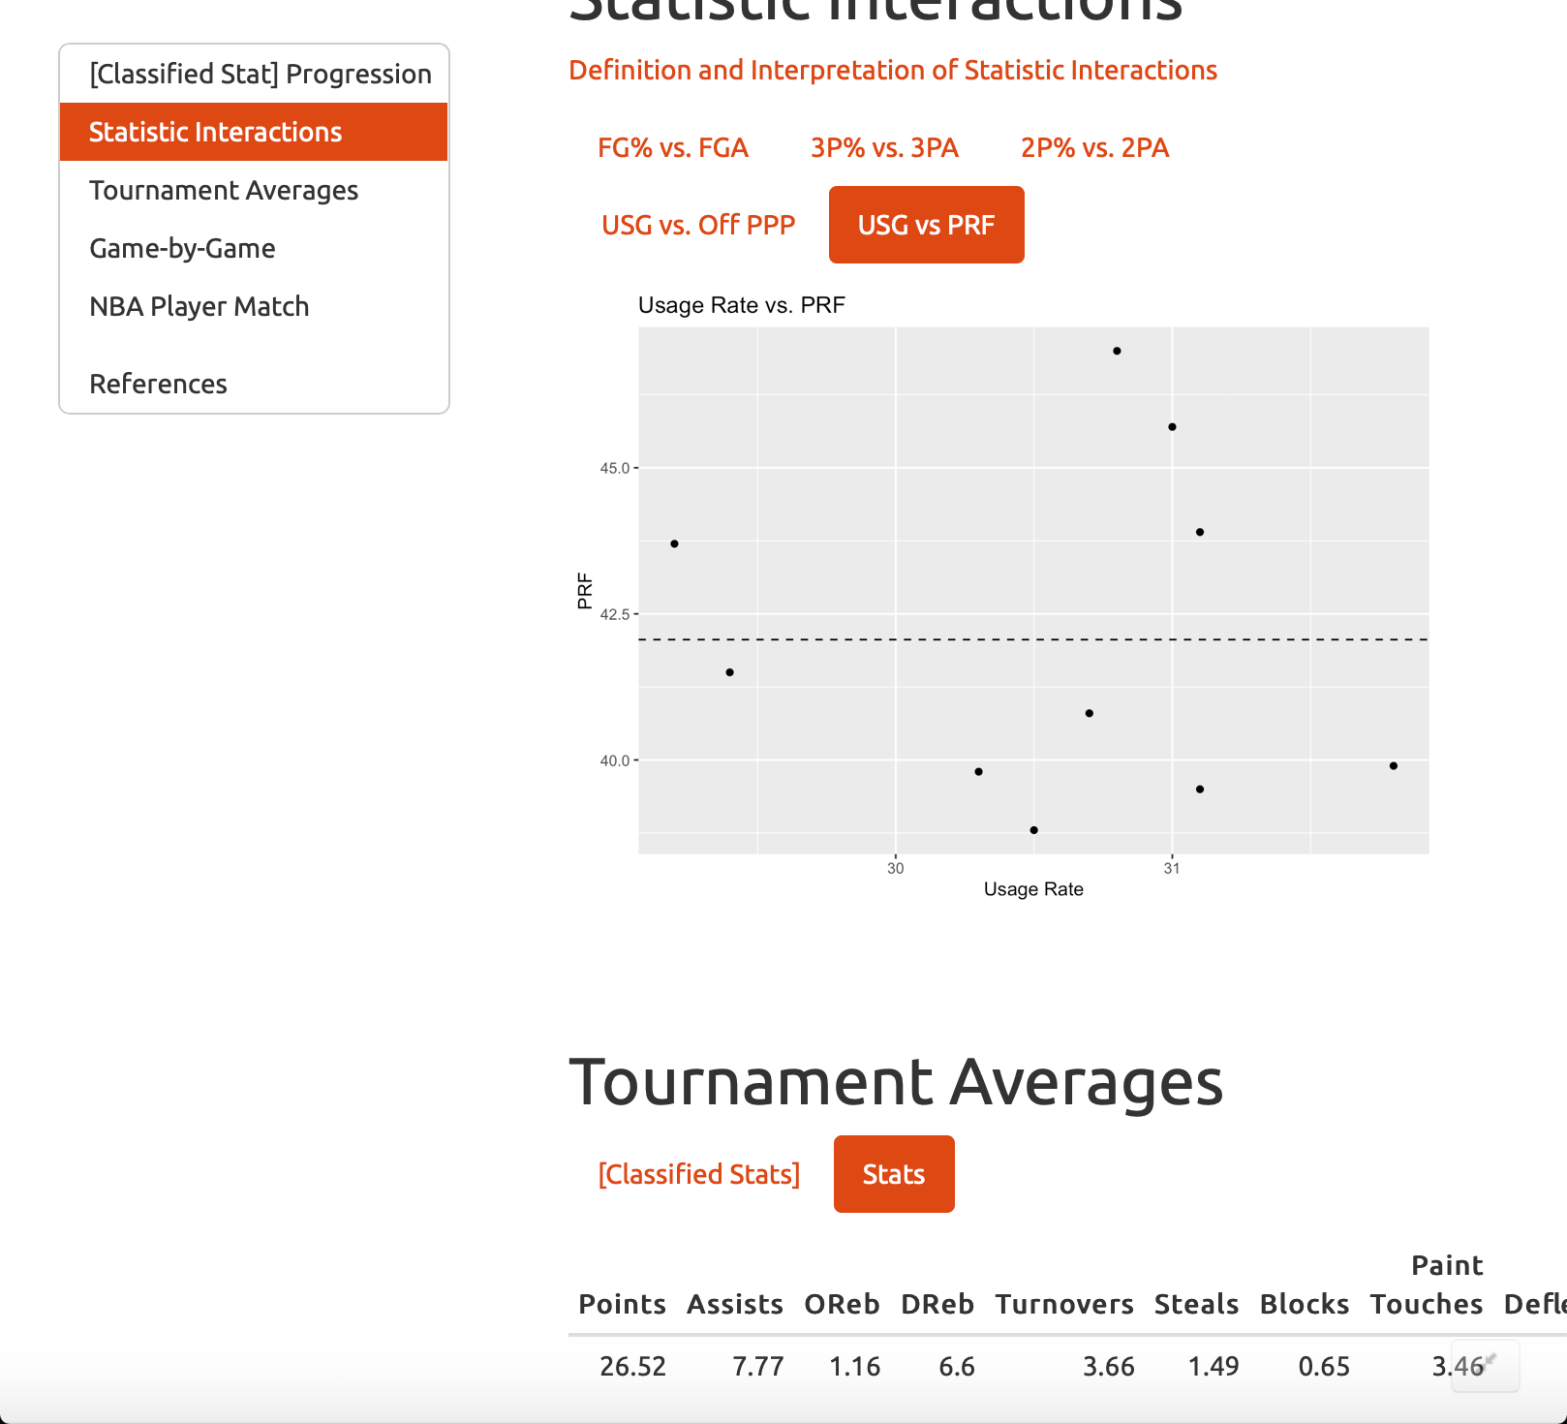Click the Turnovers column header

click(x=1064, y=1304)
